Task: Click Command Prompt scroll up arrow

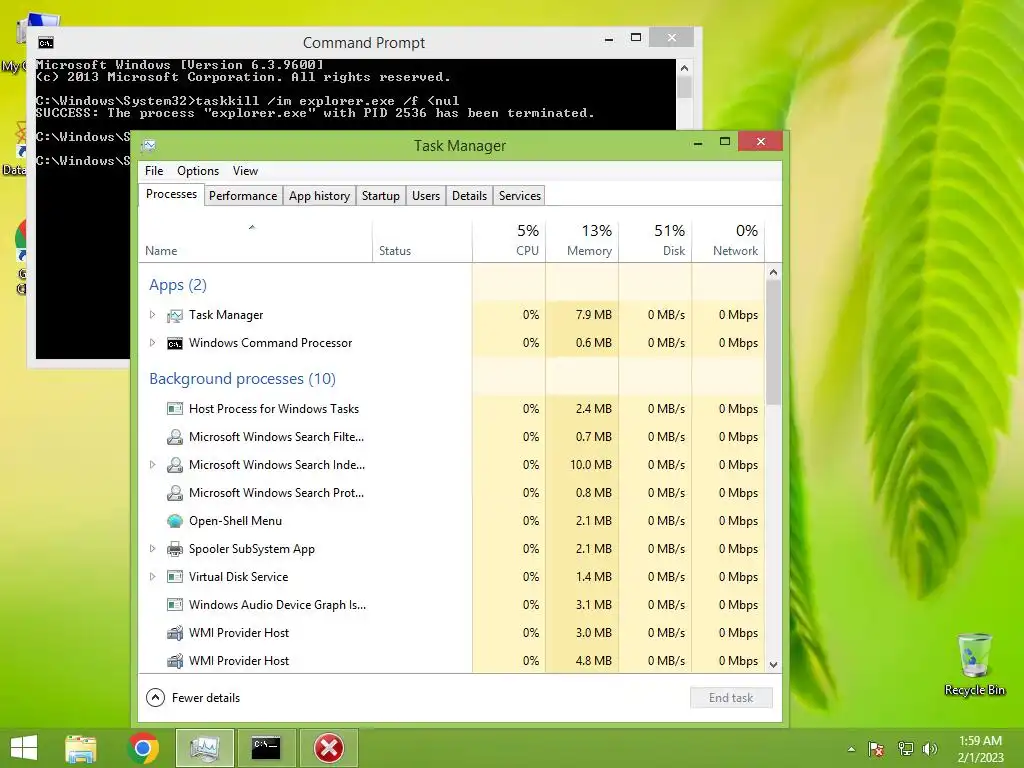Action: pos(684,68)
